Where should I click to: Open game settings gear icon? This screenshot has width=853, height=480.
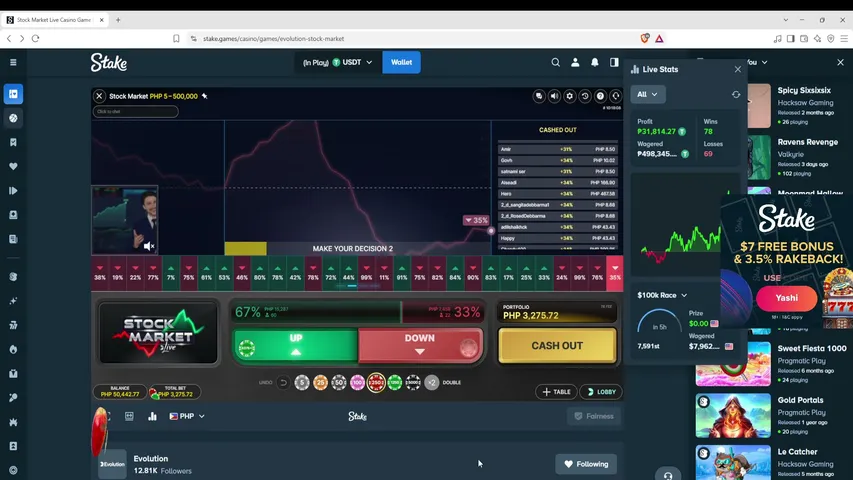coord(570,96)
